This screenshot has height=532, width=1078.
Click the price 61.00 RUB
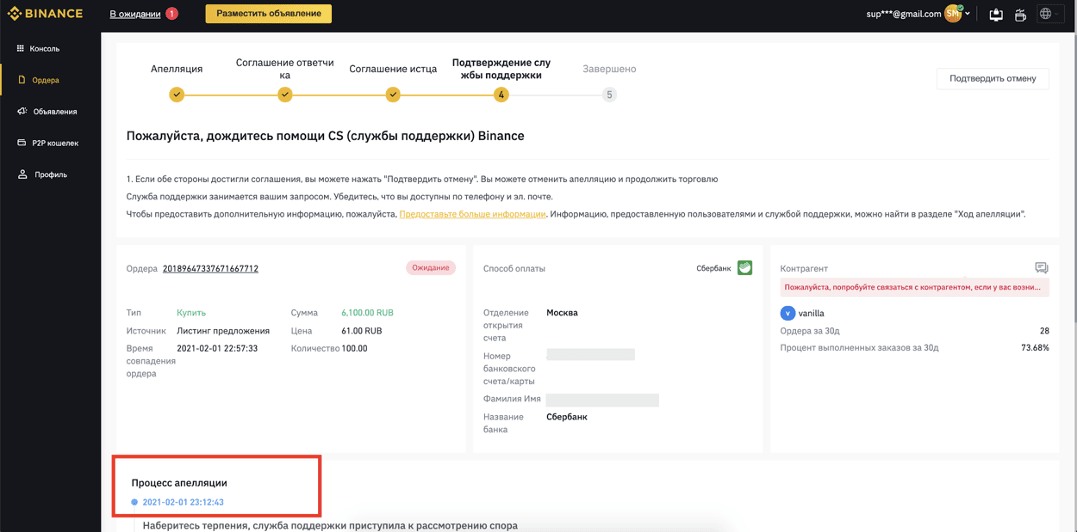[x=362, y=331]
